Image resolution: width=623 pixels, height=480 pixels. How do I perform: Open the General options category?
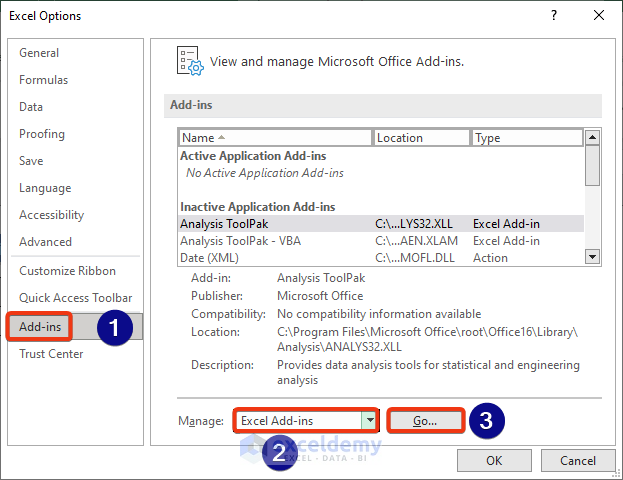pyautogui.click(x=39, y=53)
